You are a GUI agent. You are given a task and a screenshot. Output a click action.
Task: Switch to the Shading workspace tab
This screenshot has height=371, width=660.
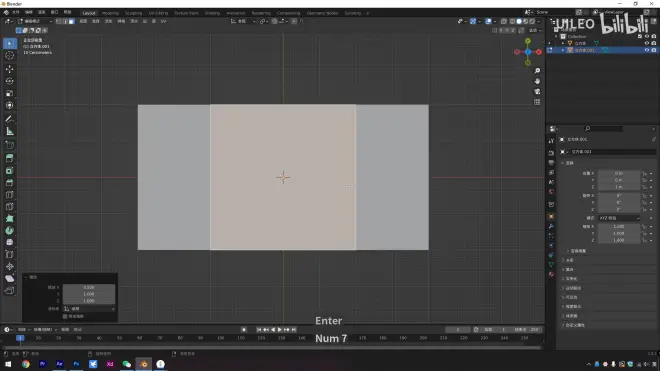pyautogui.click(x=212, y=13)
